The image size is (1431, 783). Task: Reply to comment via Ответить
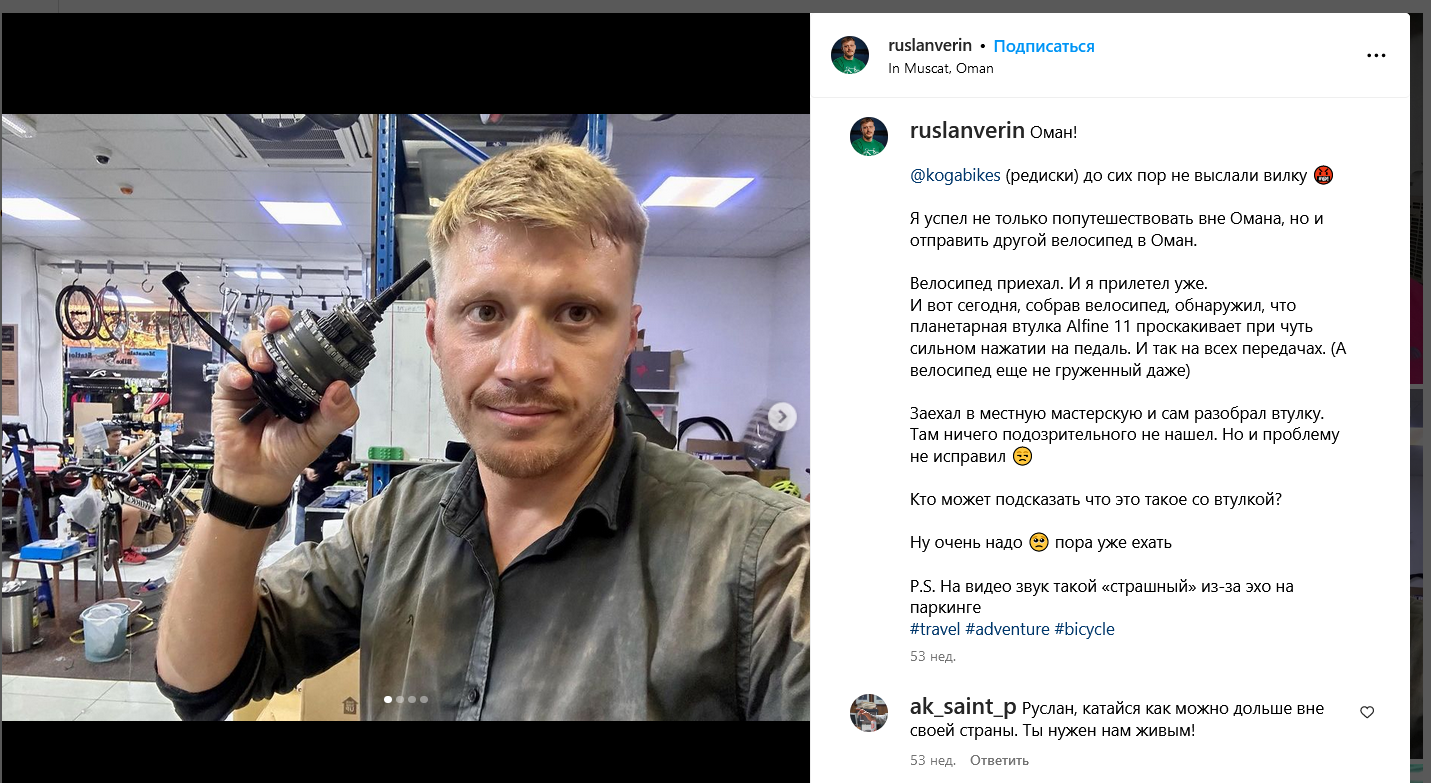pyautogui.click(x=999, y=760)
